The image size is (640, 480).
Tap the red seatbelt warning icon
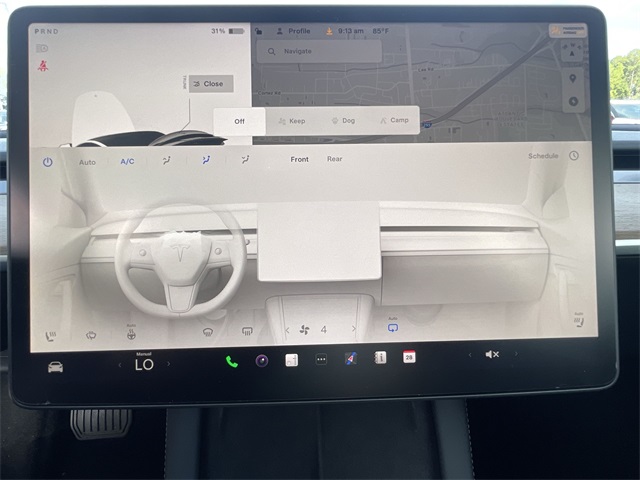[x=43, y=66]
